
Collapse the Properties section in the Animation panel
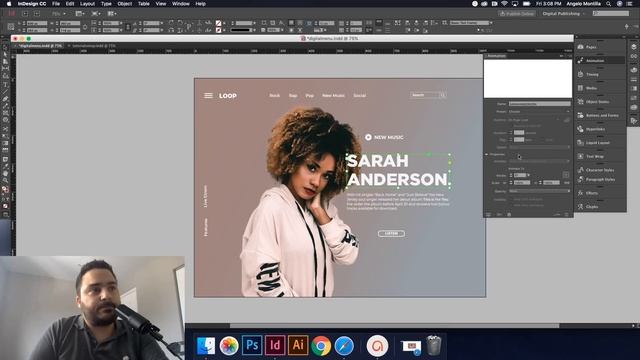coord(487,154)
